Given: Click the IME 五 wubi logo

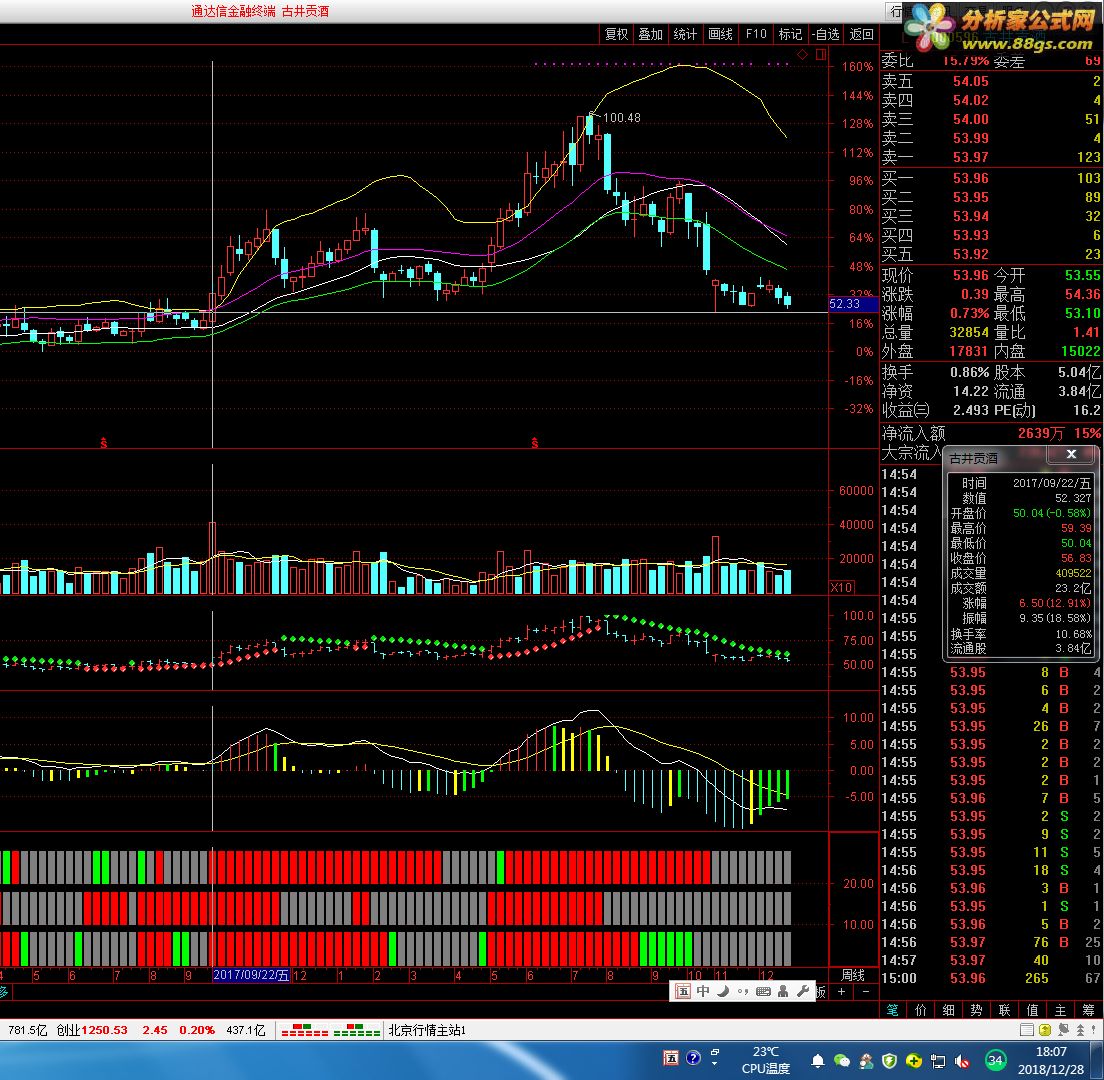Looking at the screenshot, I should point(682,991).
